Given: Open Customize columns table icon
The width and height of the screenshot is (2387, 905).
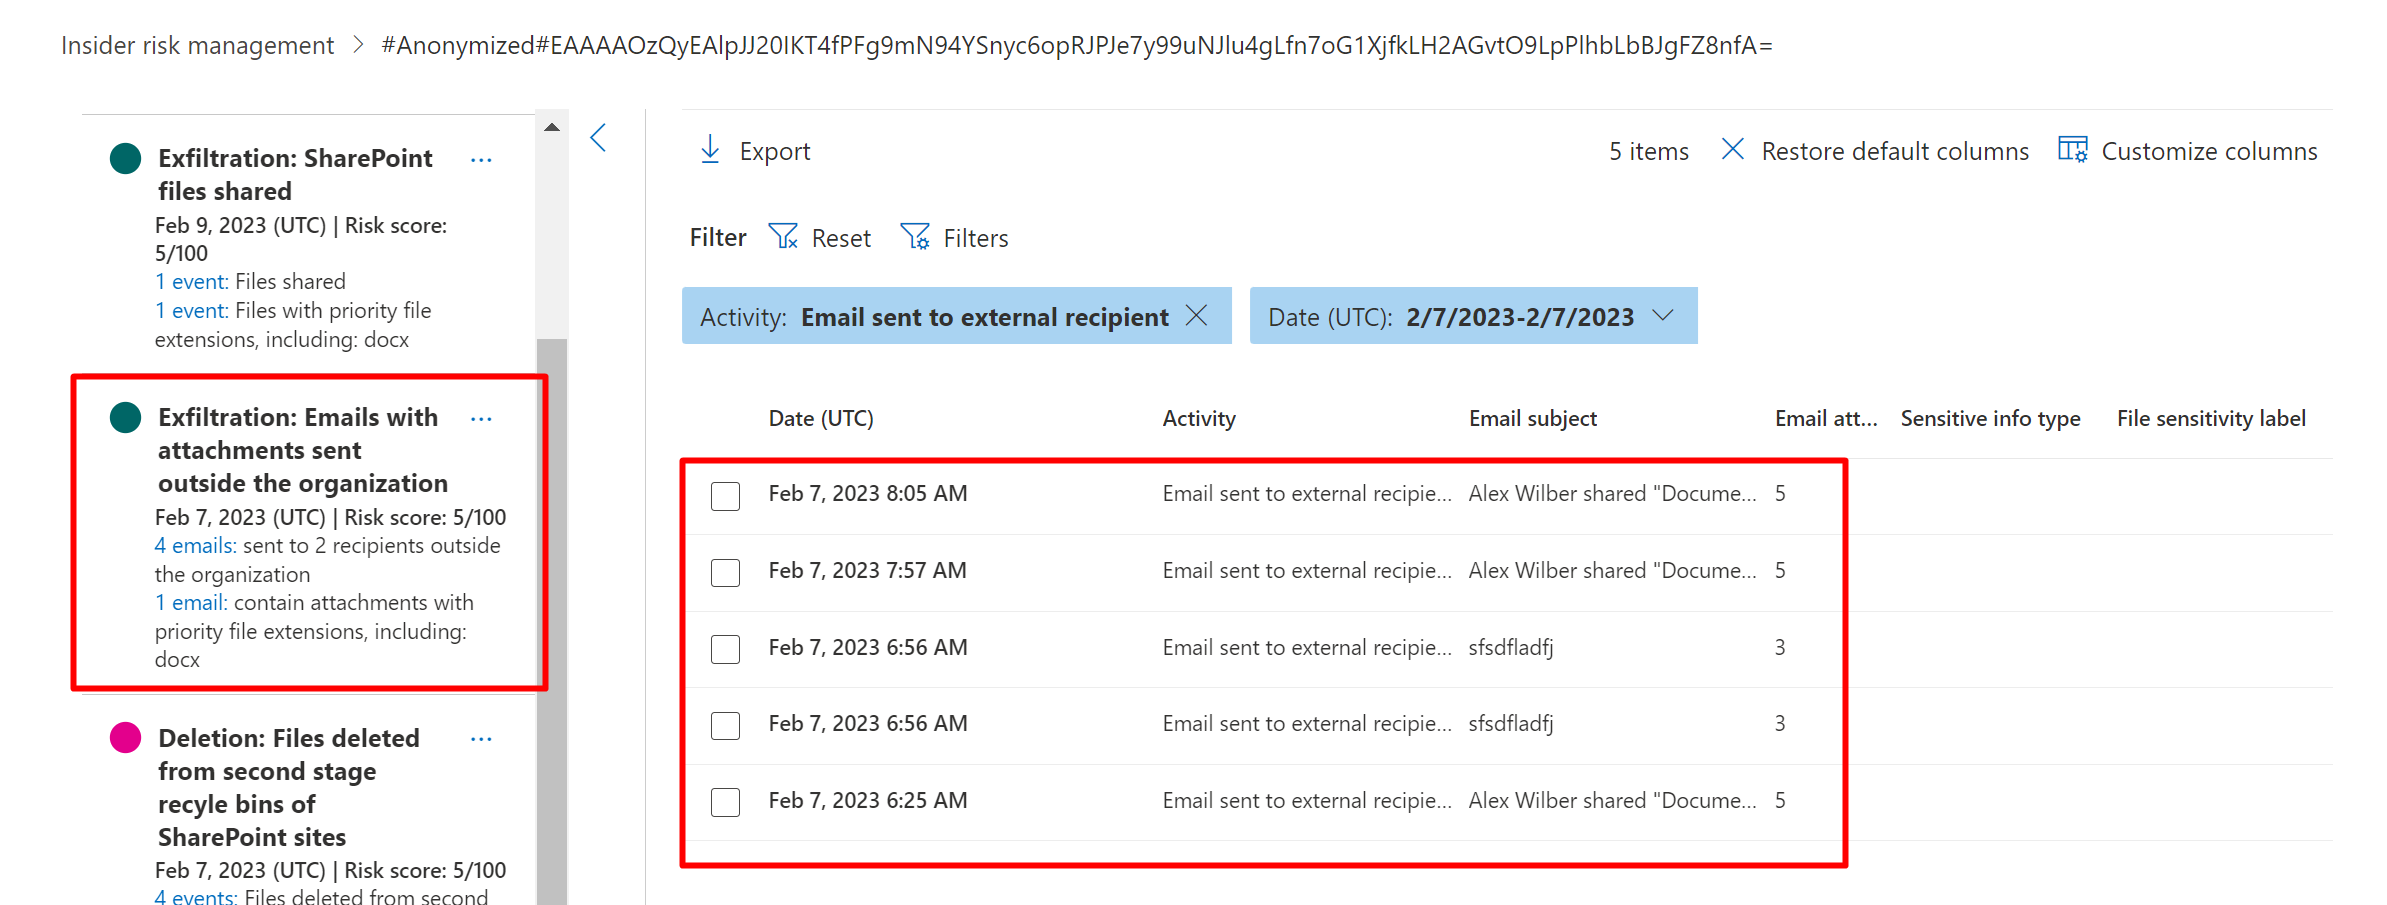Looking at the screenshot, I should (2072, 150).
